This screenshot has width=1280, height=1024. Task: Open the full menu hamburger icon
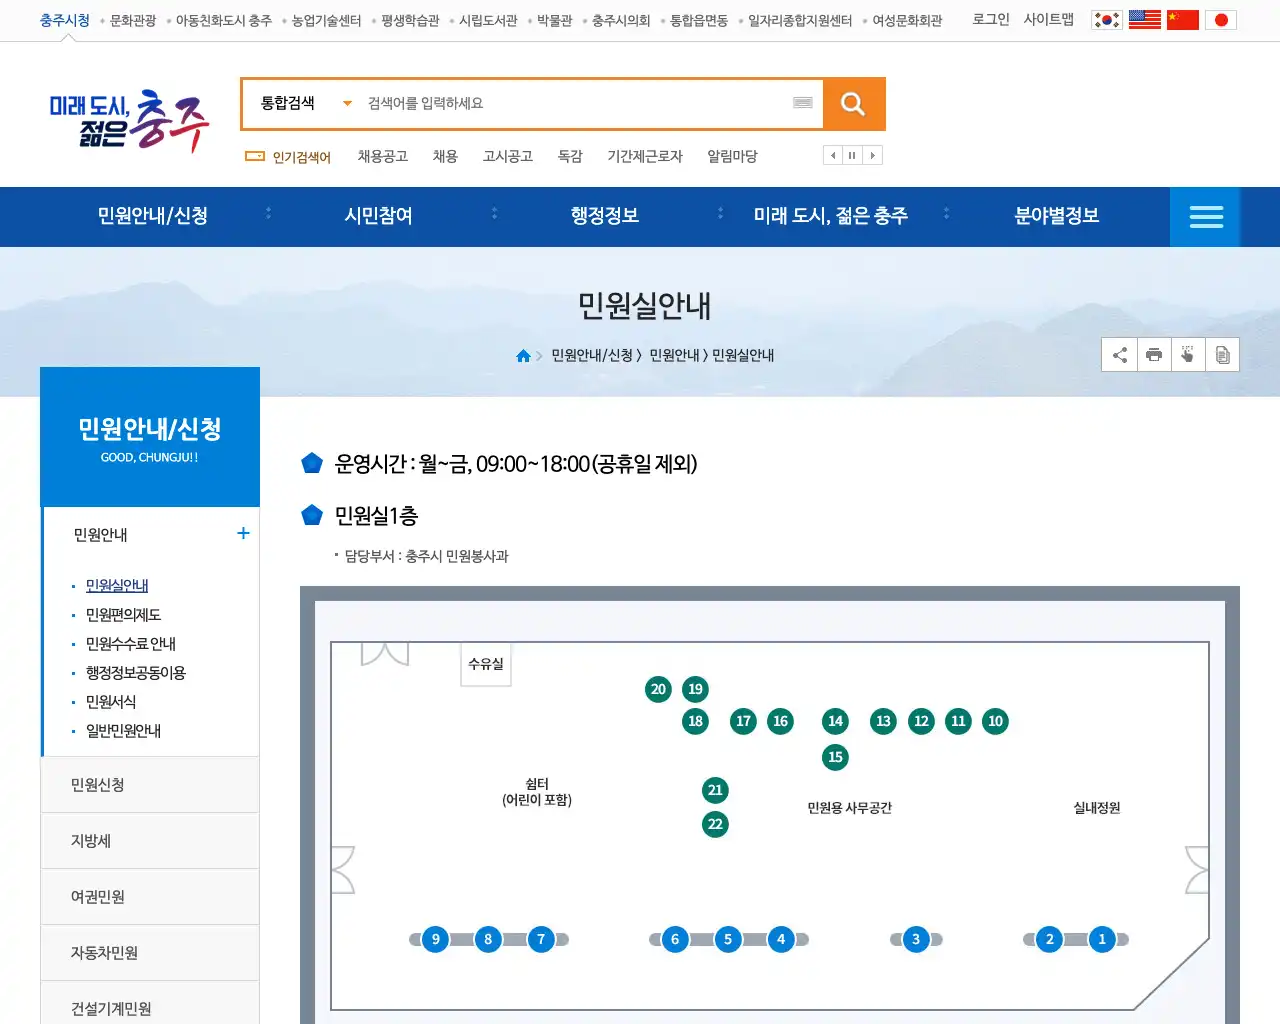(x=1206, y=217)
